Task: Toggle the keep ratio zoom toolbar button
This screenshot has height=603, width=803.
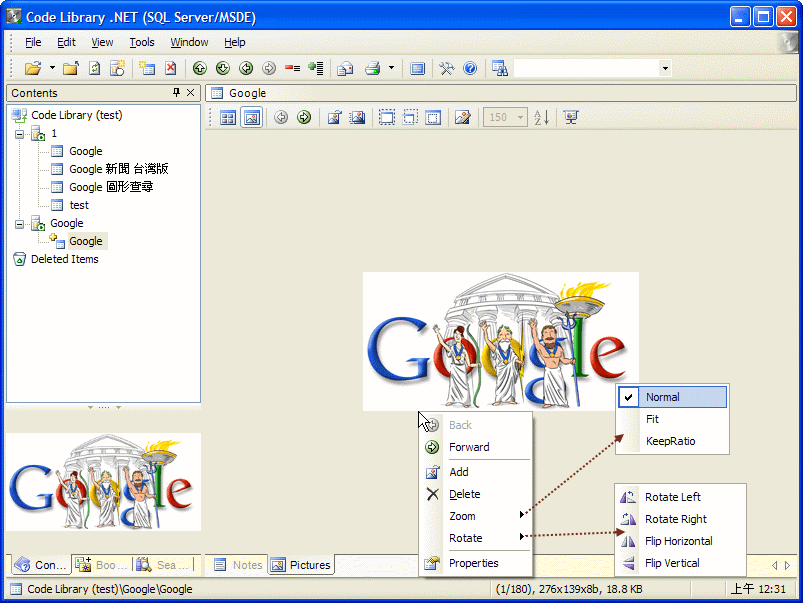Action: [433, 117]
